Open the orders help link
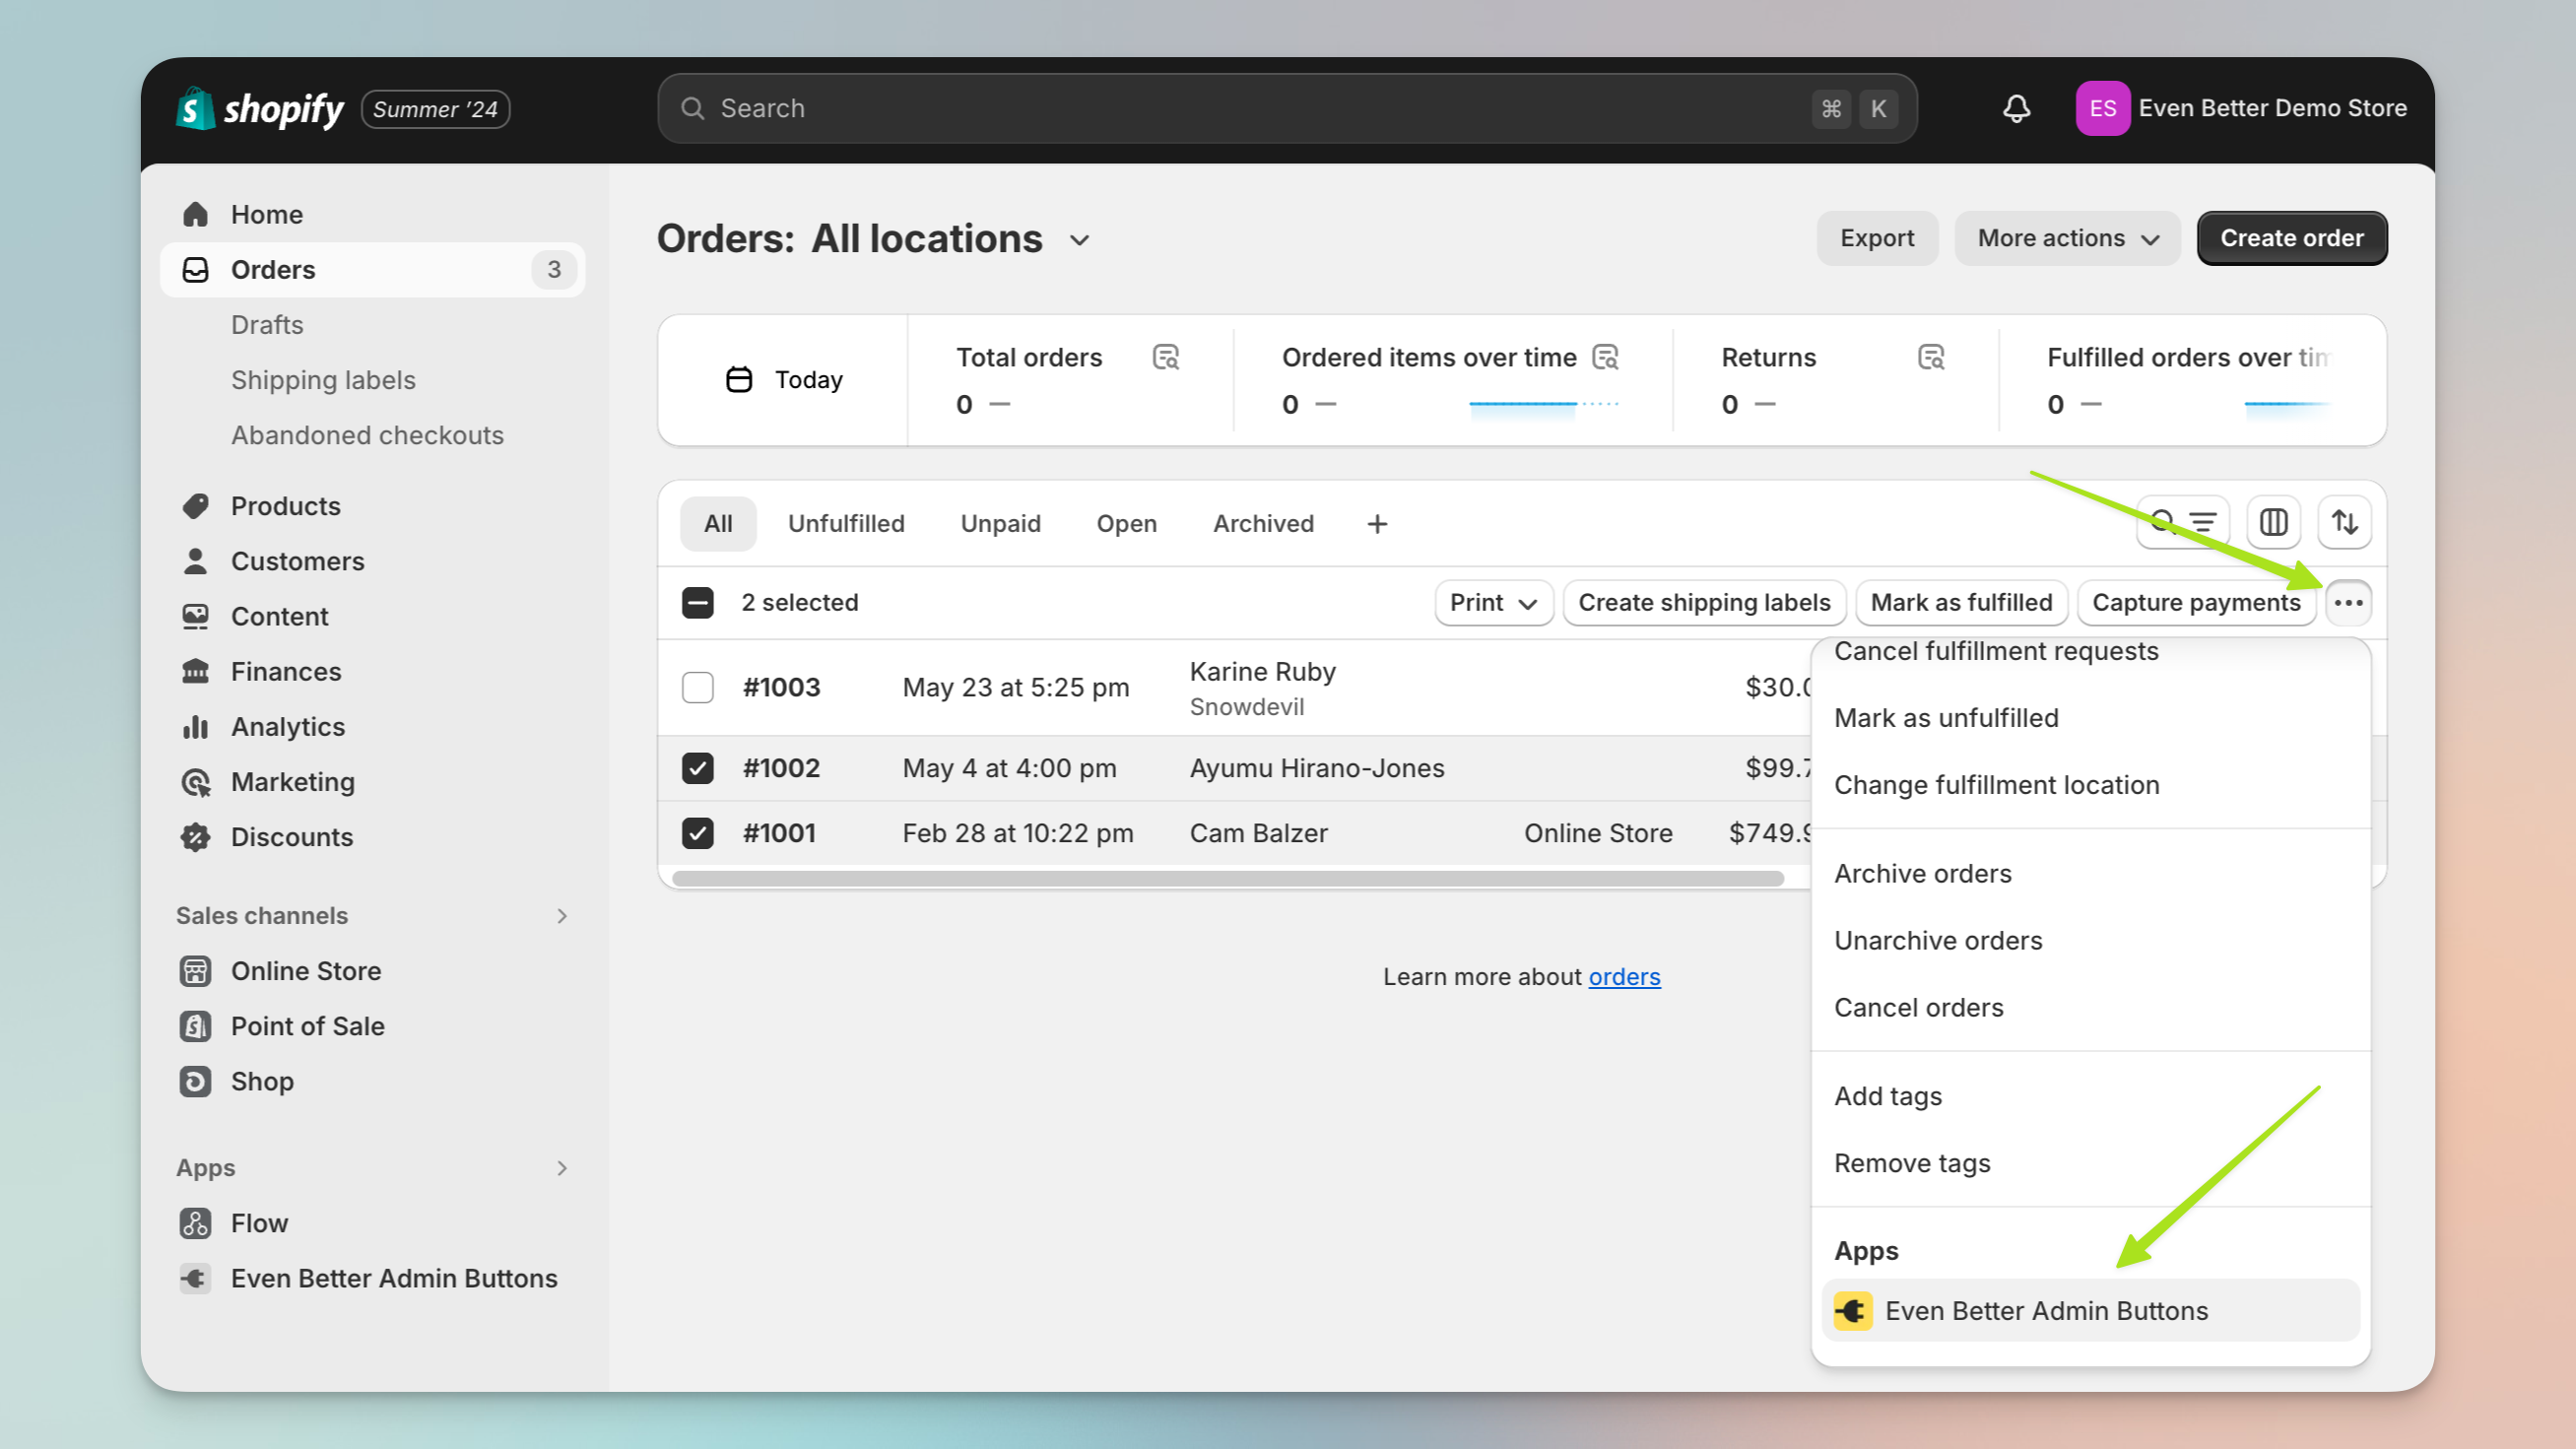This screenshot has width=2576, height=1449. pyautogui.click(x=1624, y=976)
